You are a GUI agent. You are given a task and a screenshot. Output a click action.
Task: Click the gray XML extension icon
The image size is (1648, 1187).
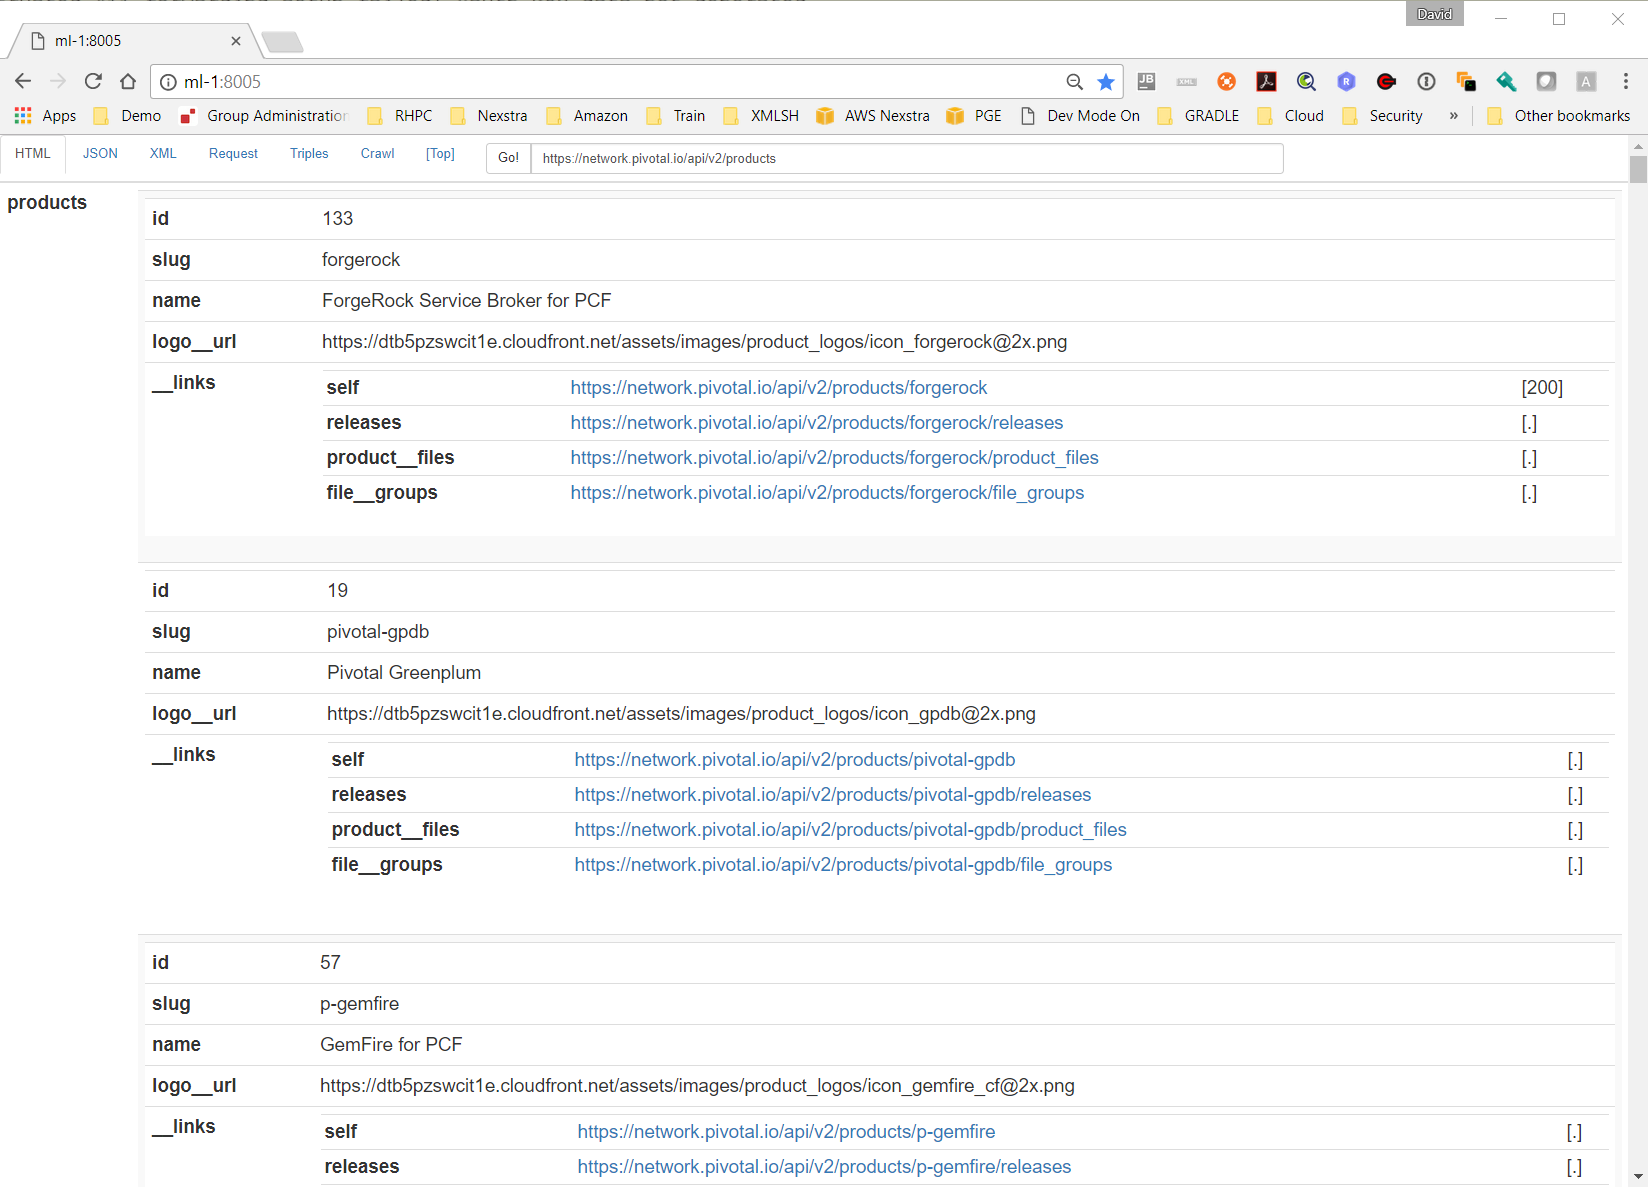click(x=1187, y=82)
